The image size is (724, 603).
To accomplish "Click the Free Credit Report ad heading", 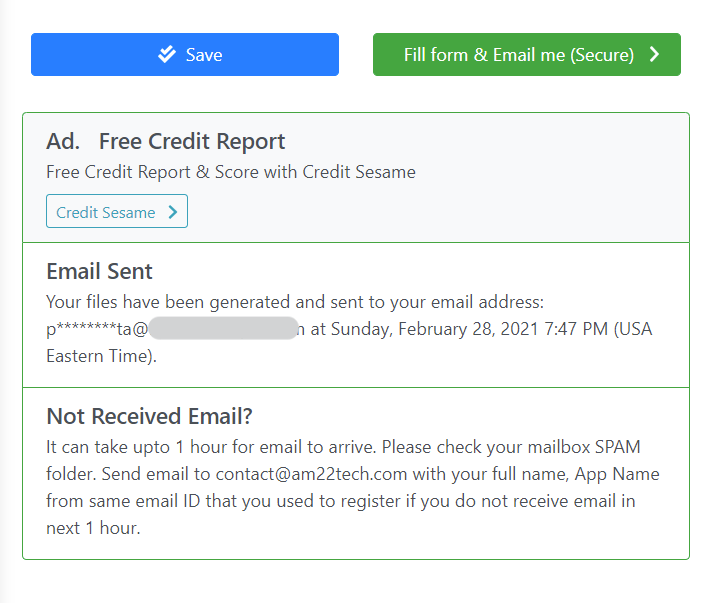I will click(192, 141).
